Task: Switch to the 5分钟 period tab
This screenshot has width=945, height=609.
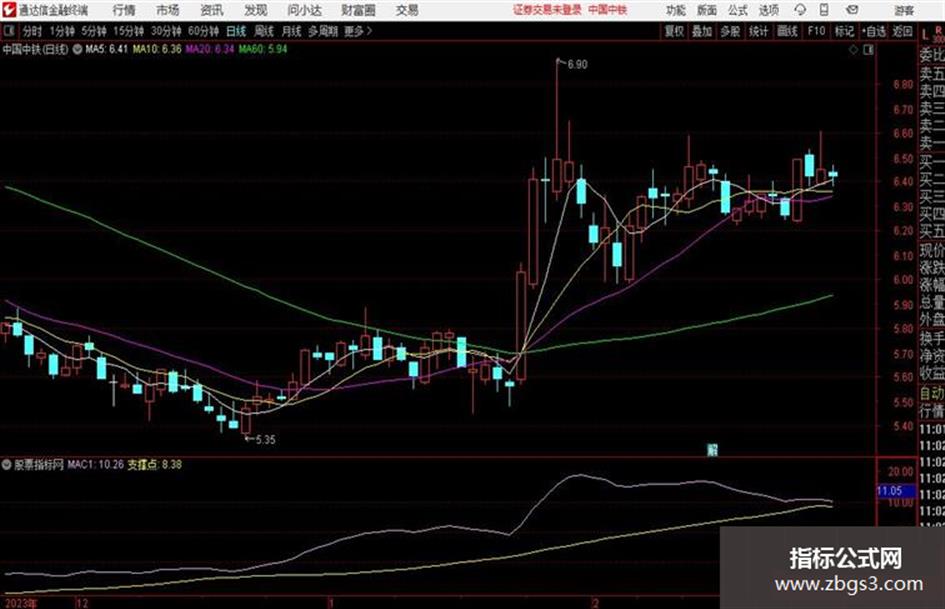Action: (x=94, y=31)
